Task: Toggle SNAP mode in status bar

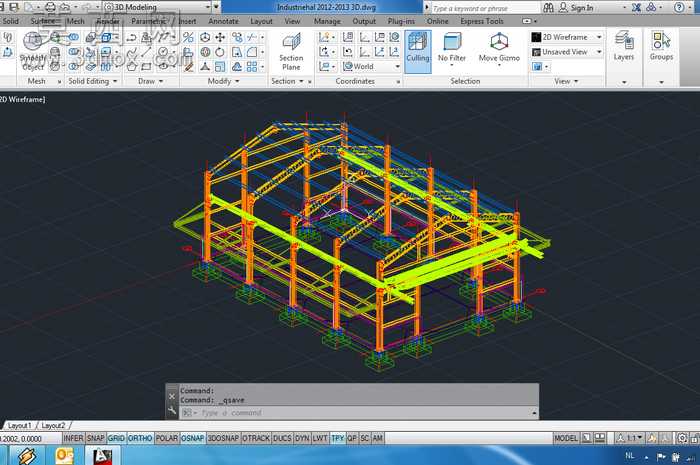Action: tap(96, 438)
